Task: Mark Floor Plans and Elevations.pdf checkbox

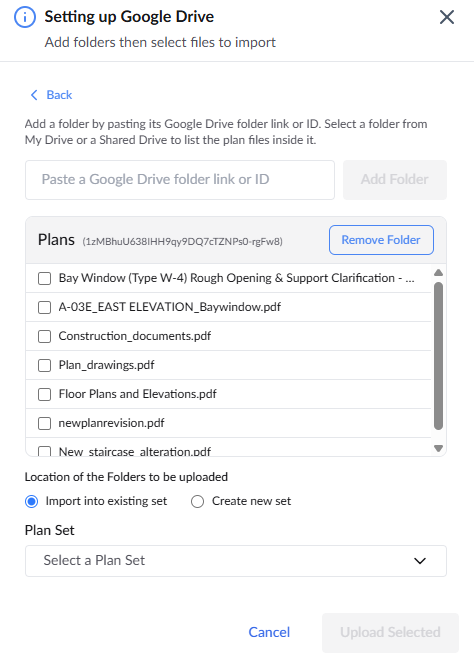Action: [45, 394]
